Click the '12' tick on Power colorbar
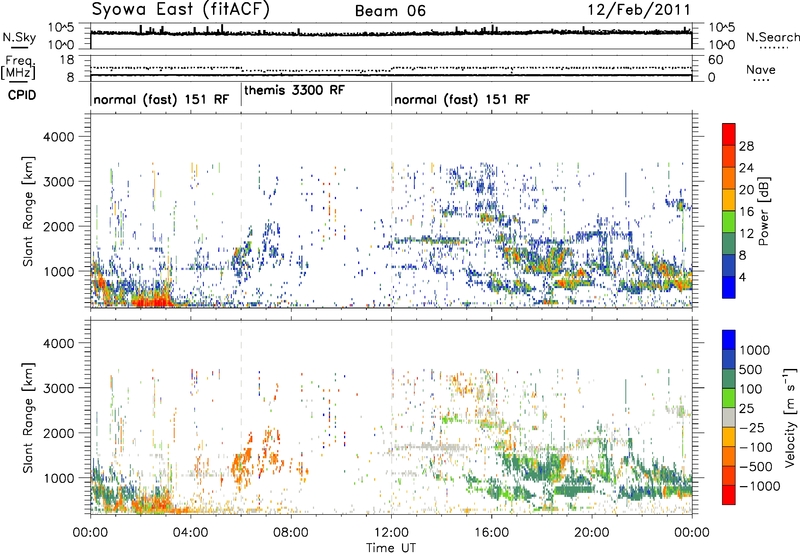Viewport: 800px width, 554px height. click(x=746, y=234)
